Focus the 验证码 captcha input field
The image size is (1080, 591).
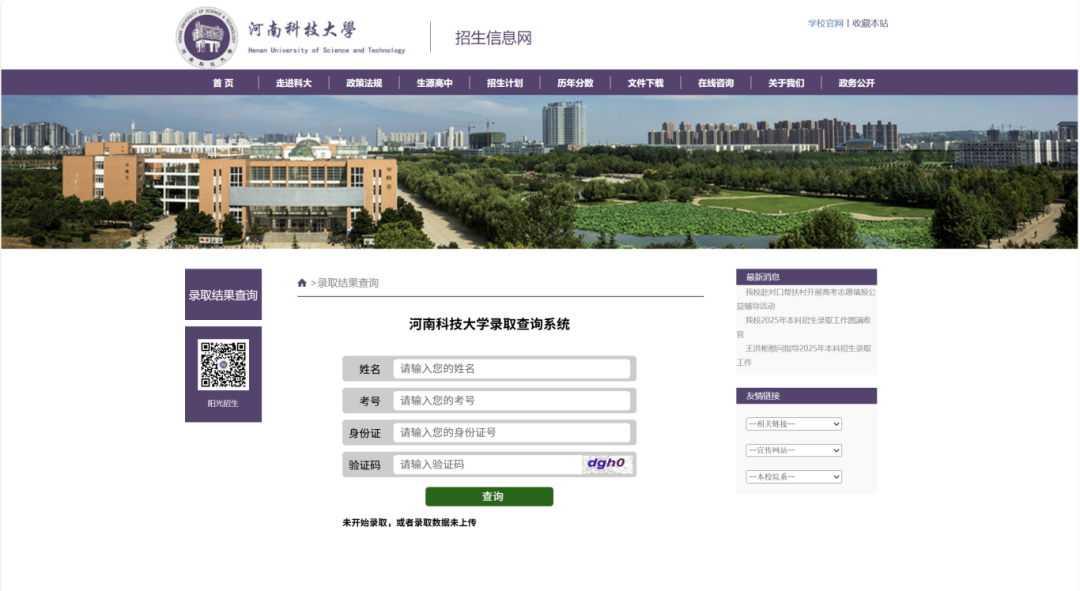click(x=488, y=464)
